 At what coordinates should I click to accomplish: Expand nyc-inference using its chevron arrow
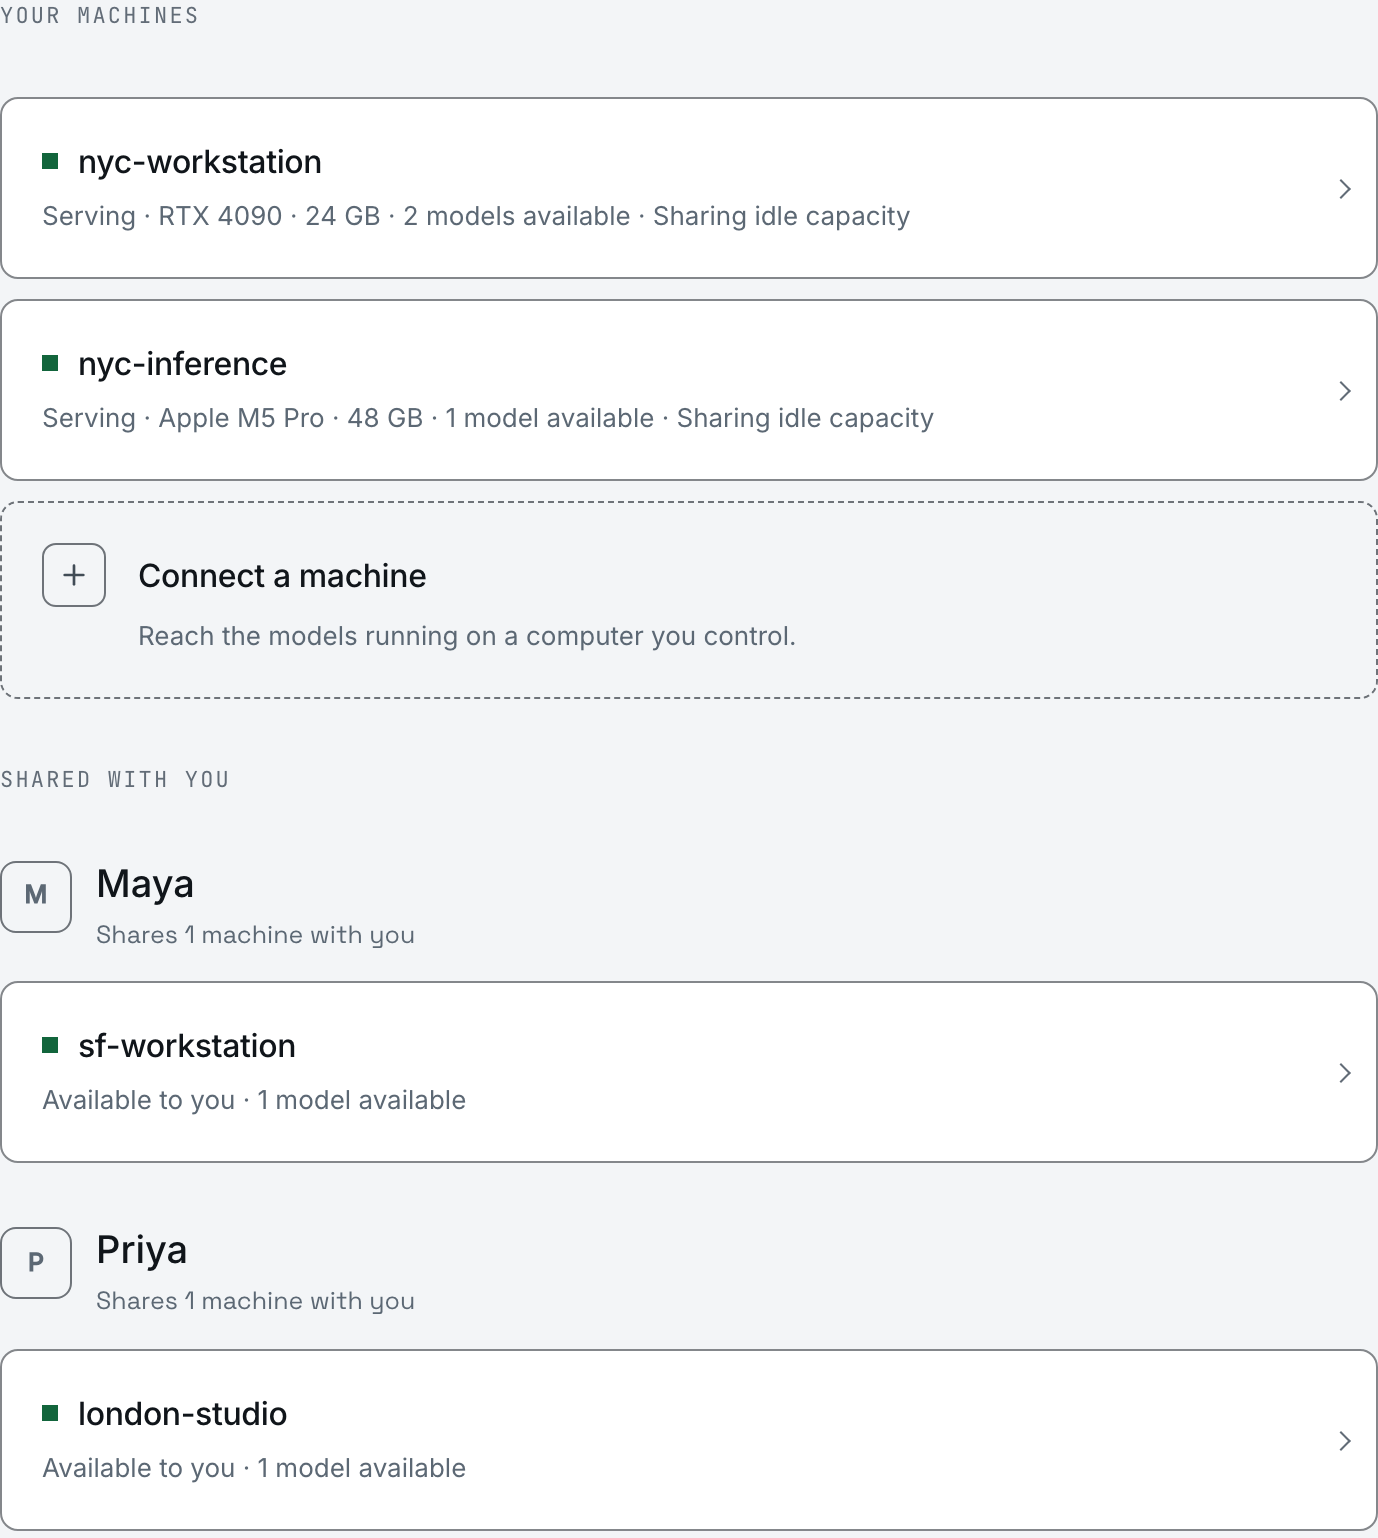[1345, 391]
